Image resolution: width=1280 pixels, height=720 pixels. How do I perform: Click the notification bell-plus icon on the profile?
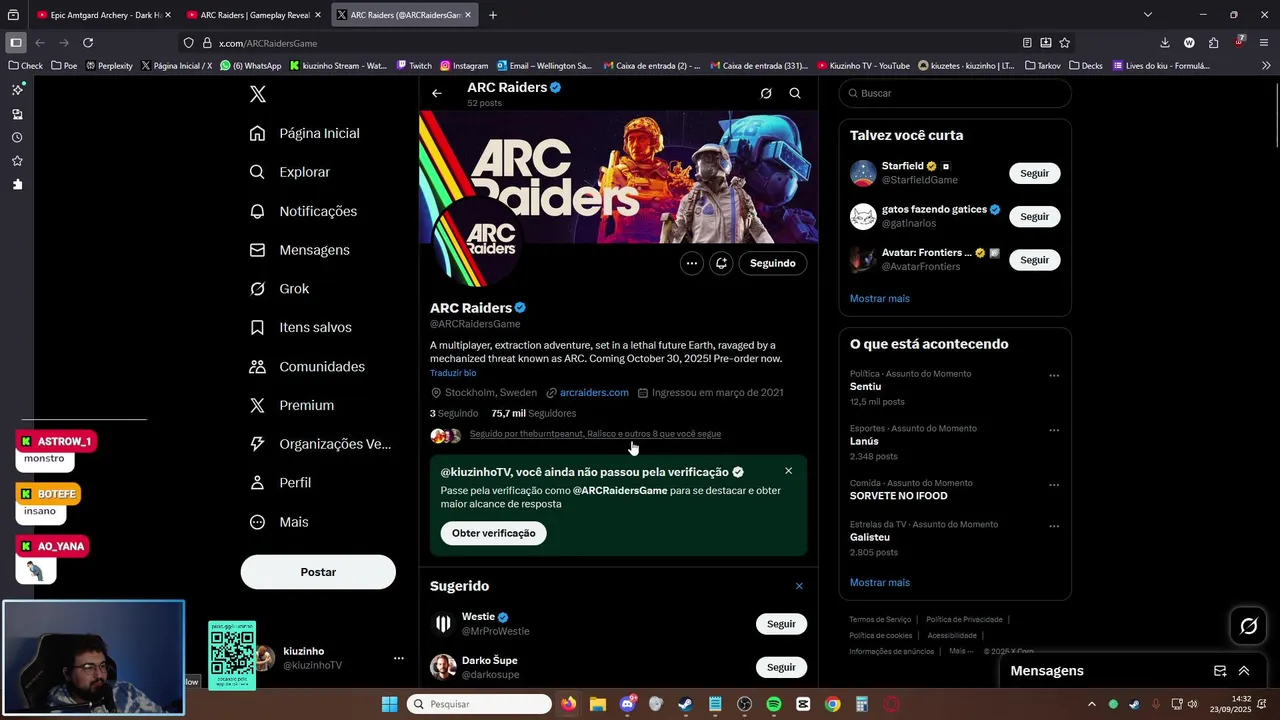[x=721, y=263]
